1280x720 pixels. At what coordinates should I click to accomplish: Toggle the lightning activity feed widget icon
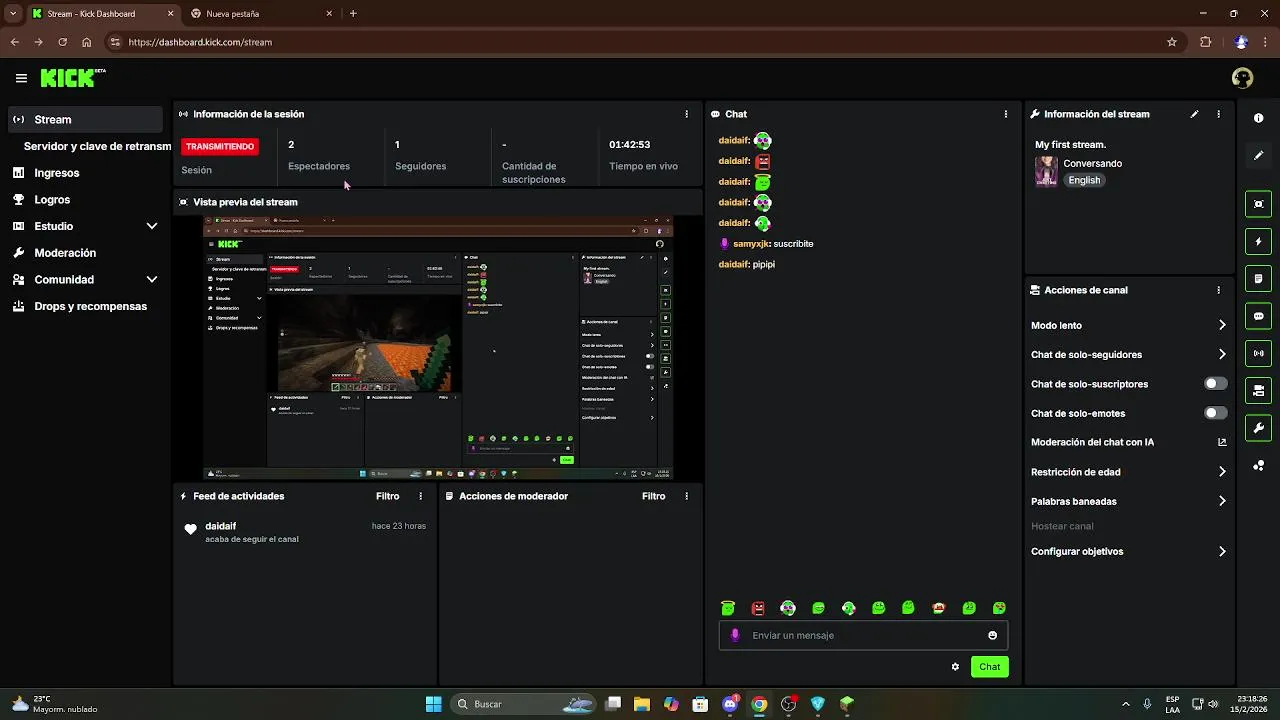[x=1258, y=241]
